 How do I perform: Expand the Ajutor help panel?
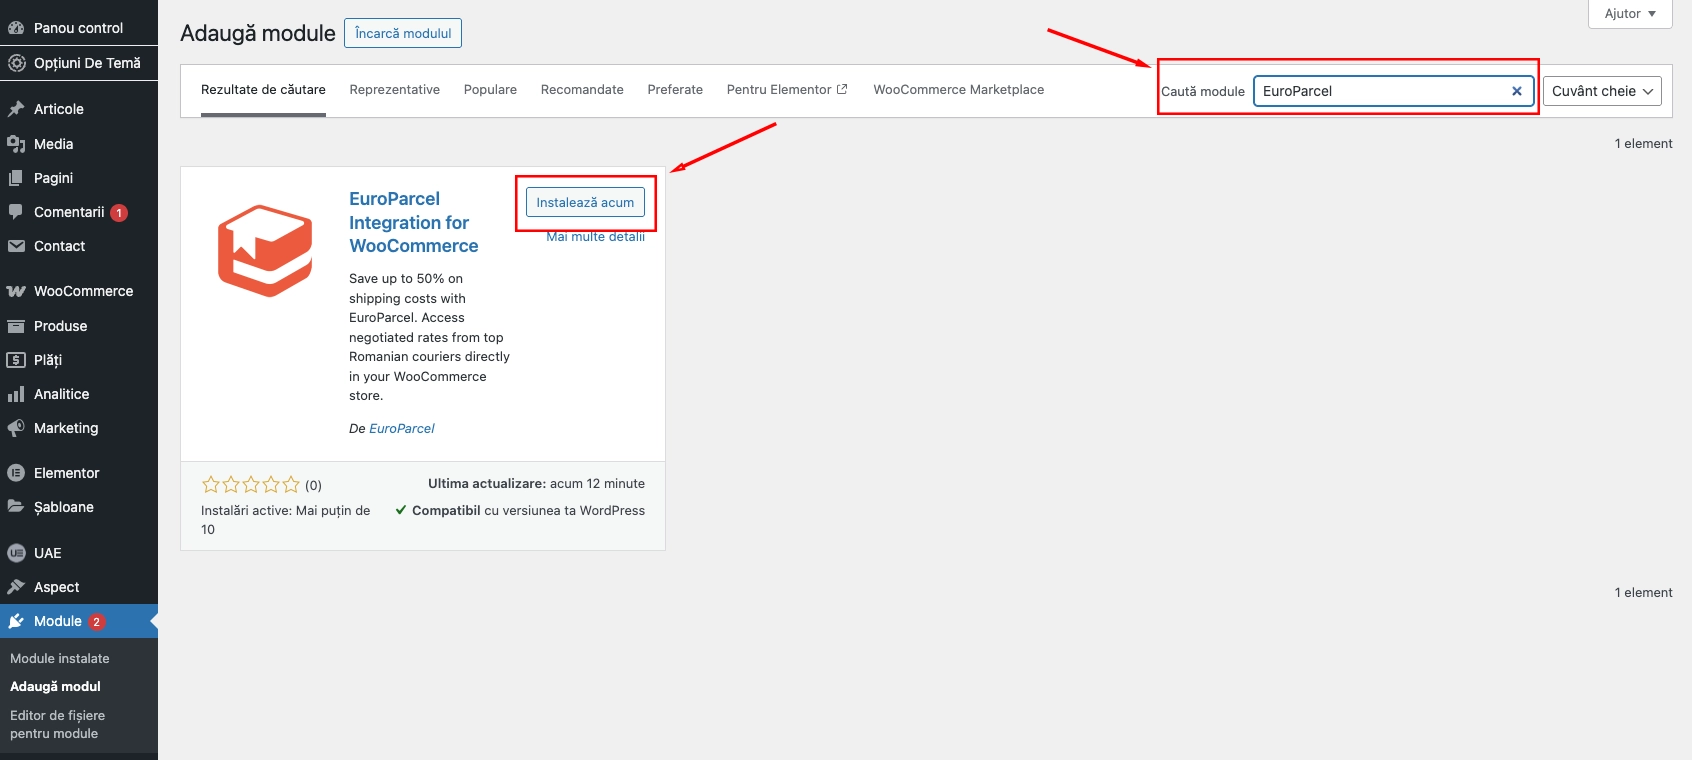1630,13
